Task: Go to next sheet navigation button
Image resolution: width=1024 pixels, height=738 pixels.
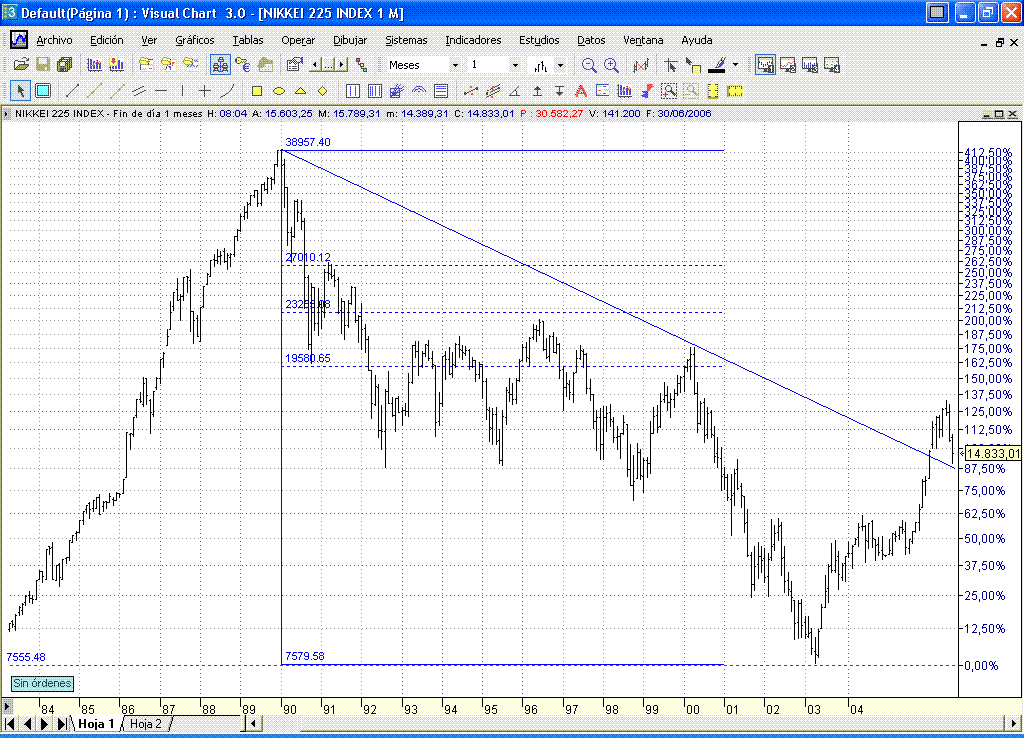Action: [44, 724]
